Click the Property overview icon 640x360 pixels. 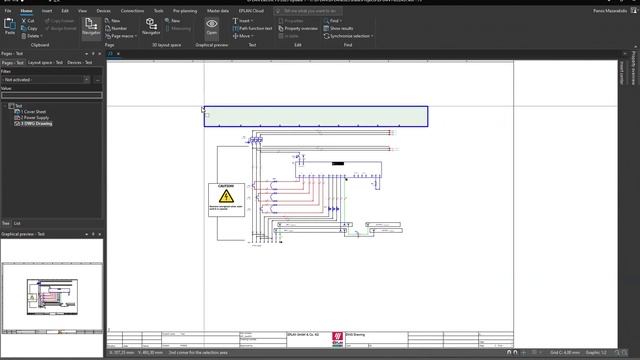281,28
